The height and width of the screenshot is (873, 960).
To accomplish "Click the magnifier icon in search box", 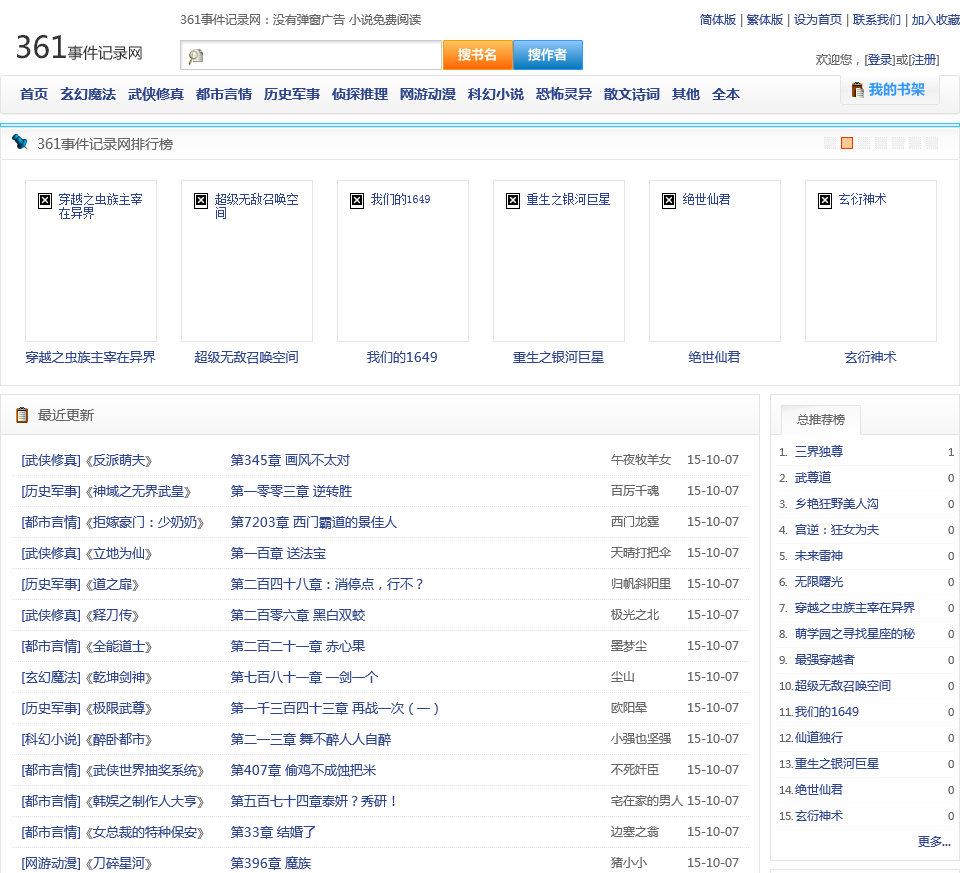I will coord(195,56).
